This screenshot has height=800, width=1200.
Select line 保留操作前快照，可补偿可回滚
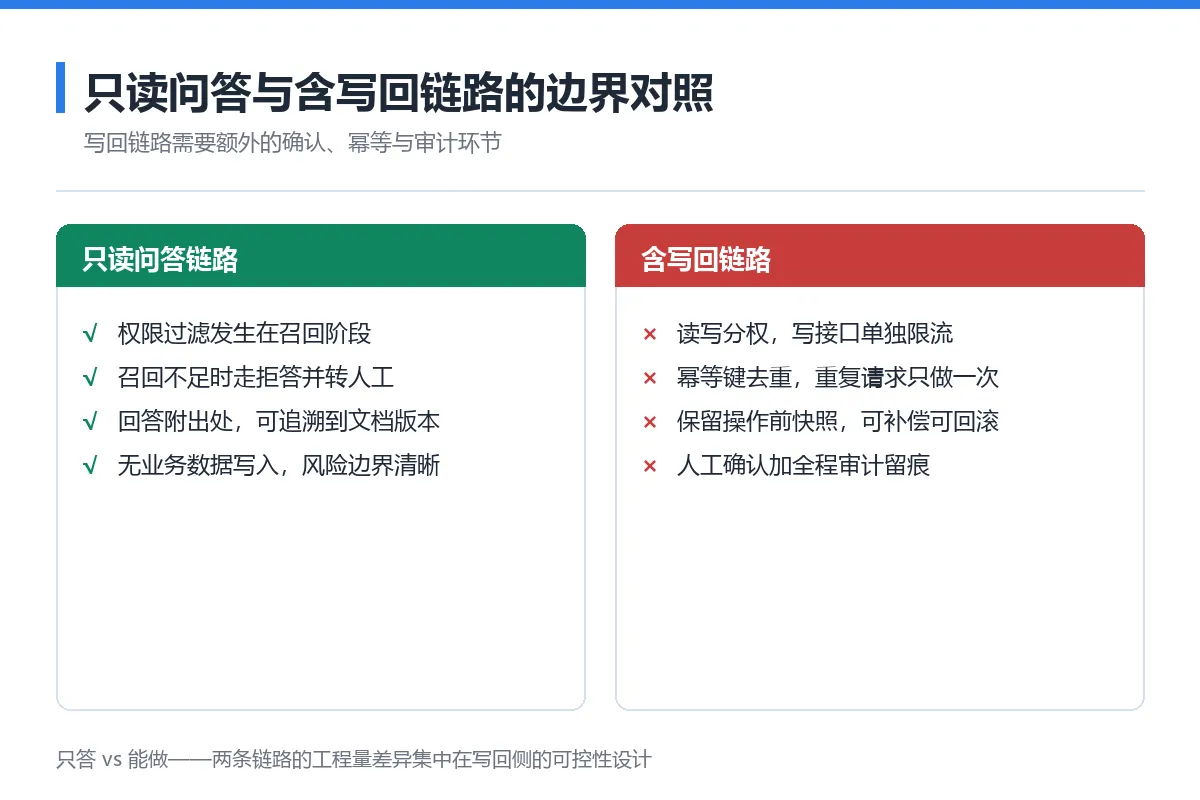(x=838, y=421)
